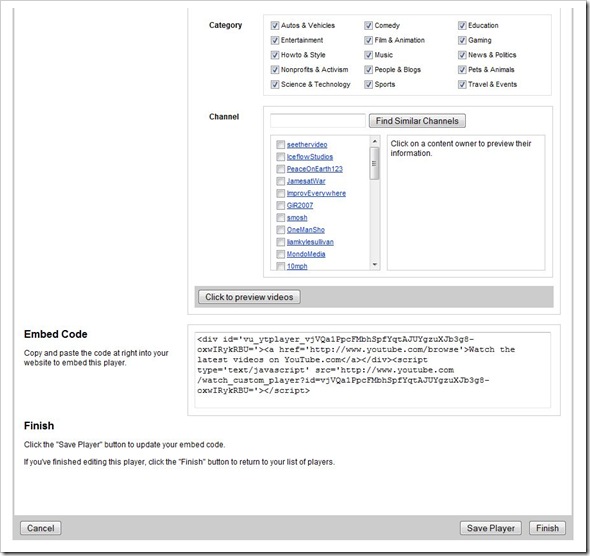Open the liamkylesullivan channel link

click(310, 242)
